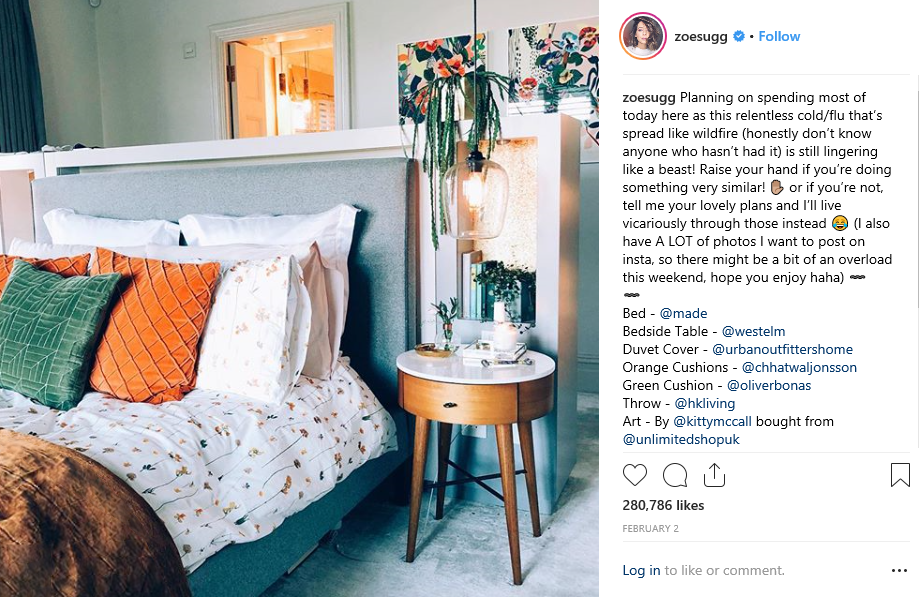Click zoesugg profile avatar

point(643,36)
